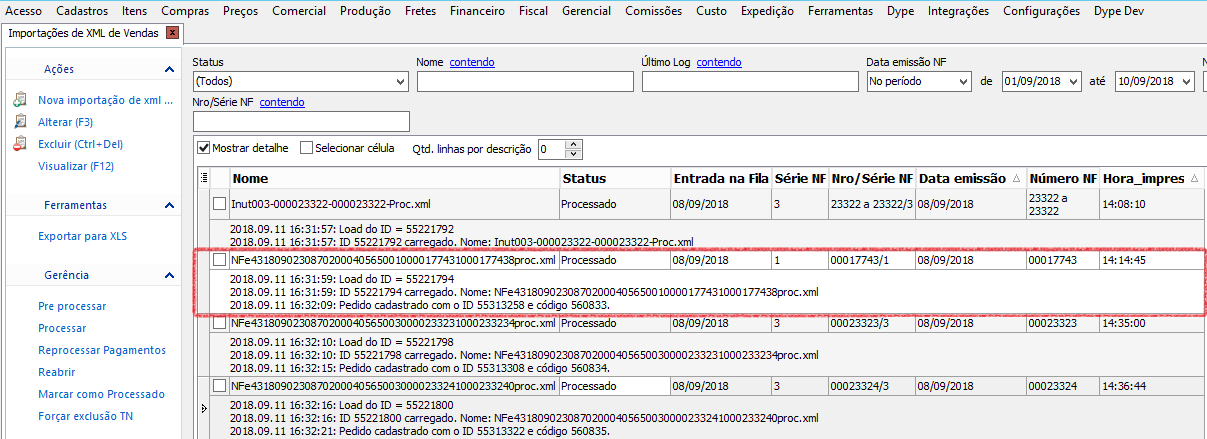Click the Nro/Série NF filter input field
The height and width of the screenshot is (439, 1207).
pos(301,121)
